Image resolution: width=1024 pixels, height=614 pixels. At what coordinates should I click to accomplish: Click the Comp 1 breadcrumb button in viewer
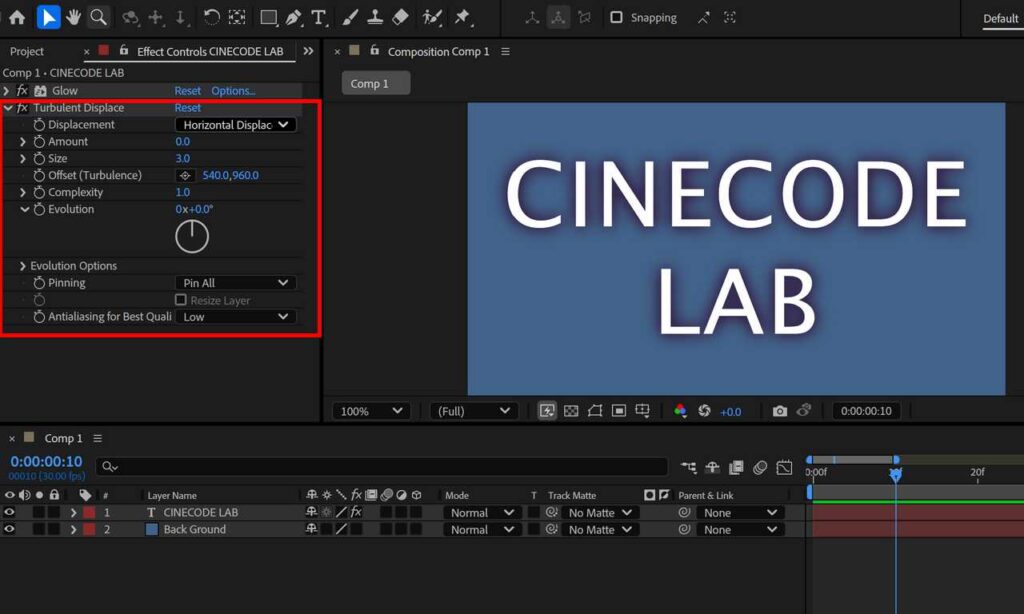[376, 83]
